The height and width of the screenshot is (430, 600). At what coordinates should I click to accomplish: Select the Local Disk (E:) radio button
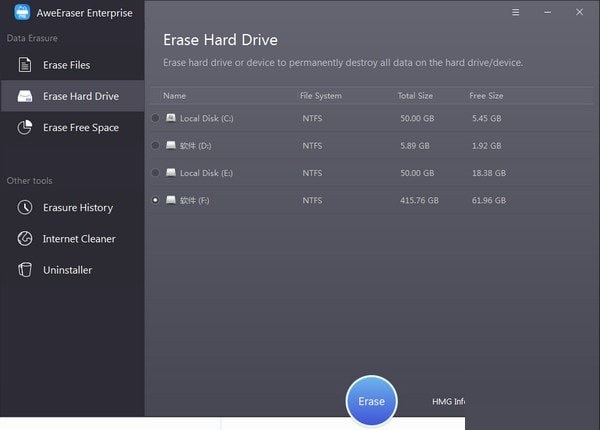tap(155, 173)
